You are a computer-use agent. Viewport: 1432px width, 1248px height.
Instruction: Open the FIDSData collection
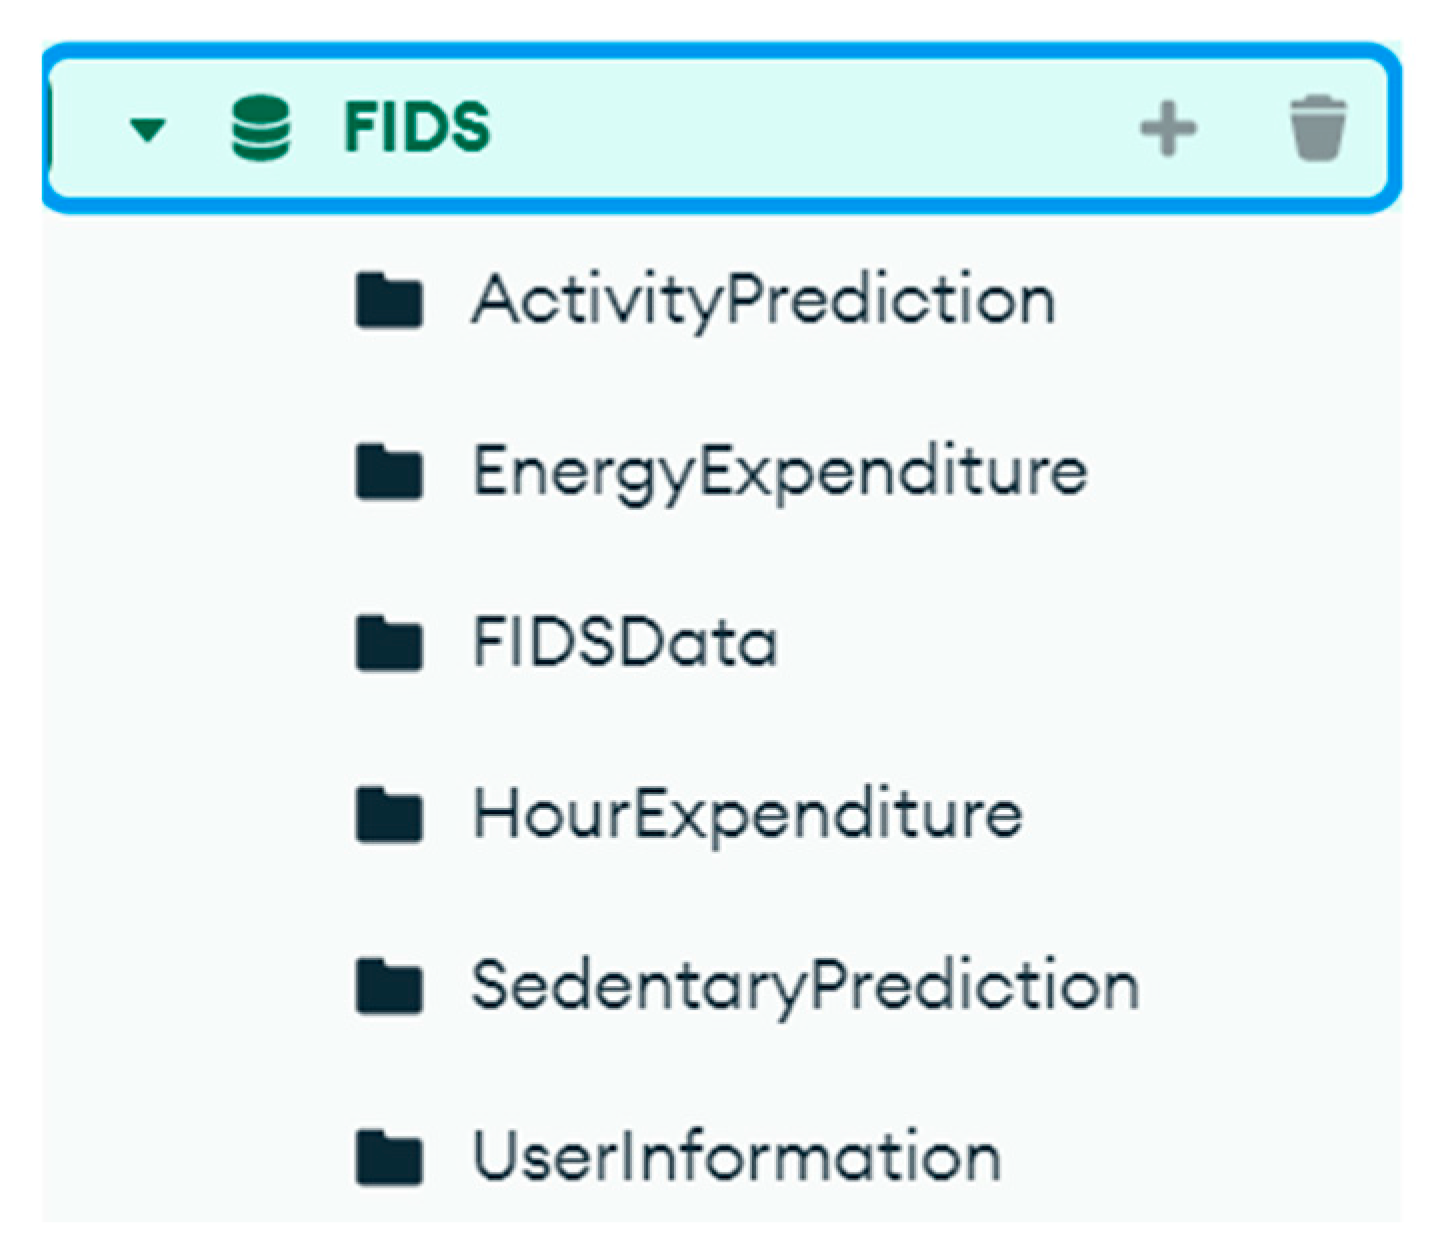625,643
